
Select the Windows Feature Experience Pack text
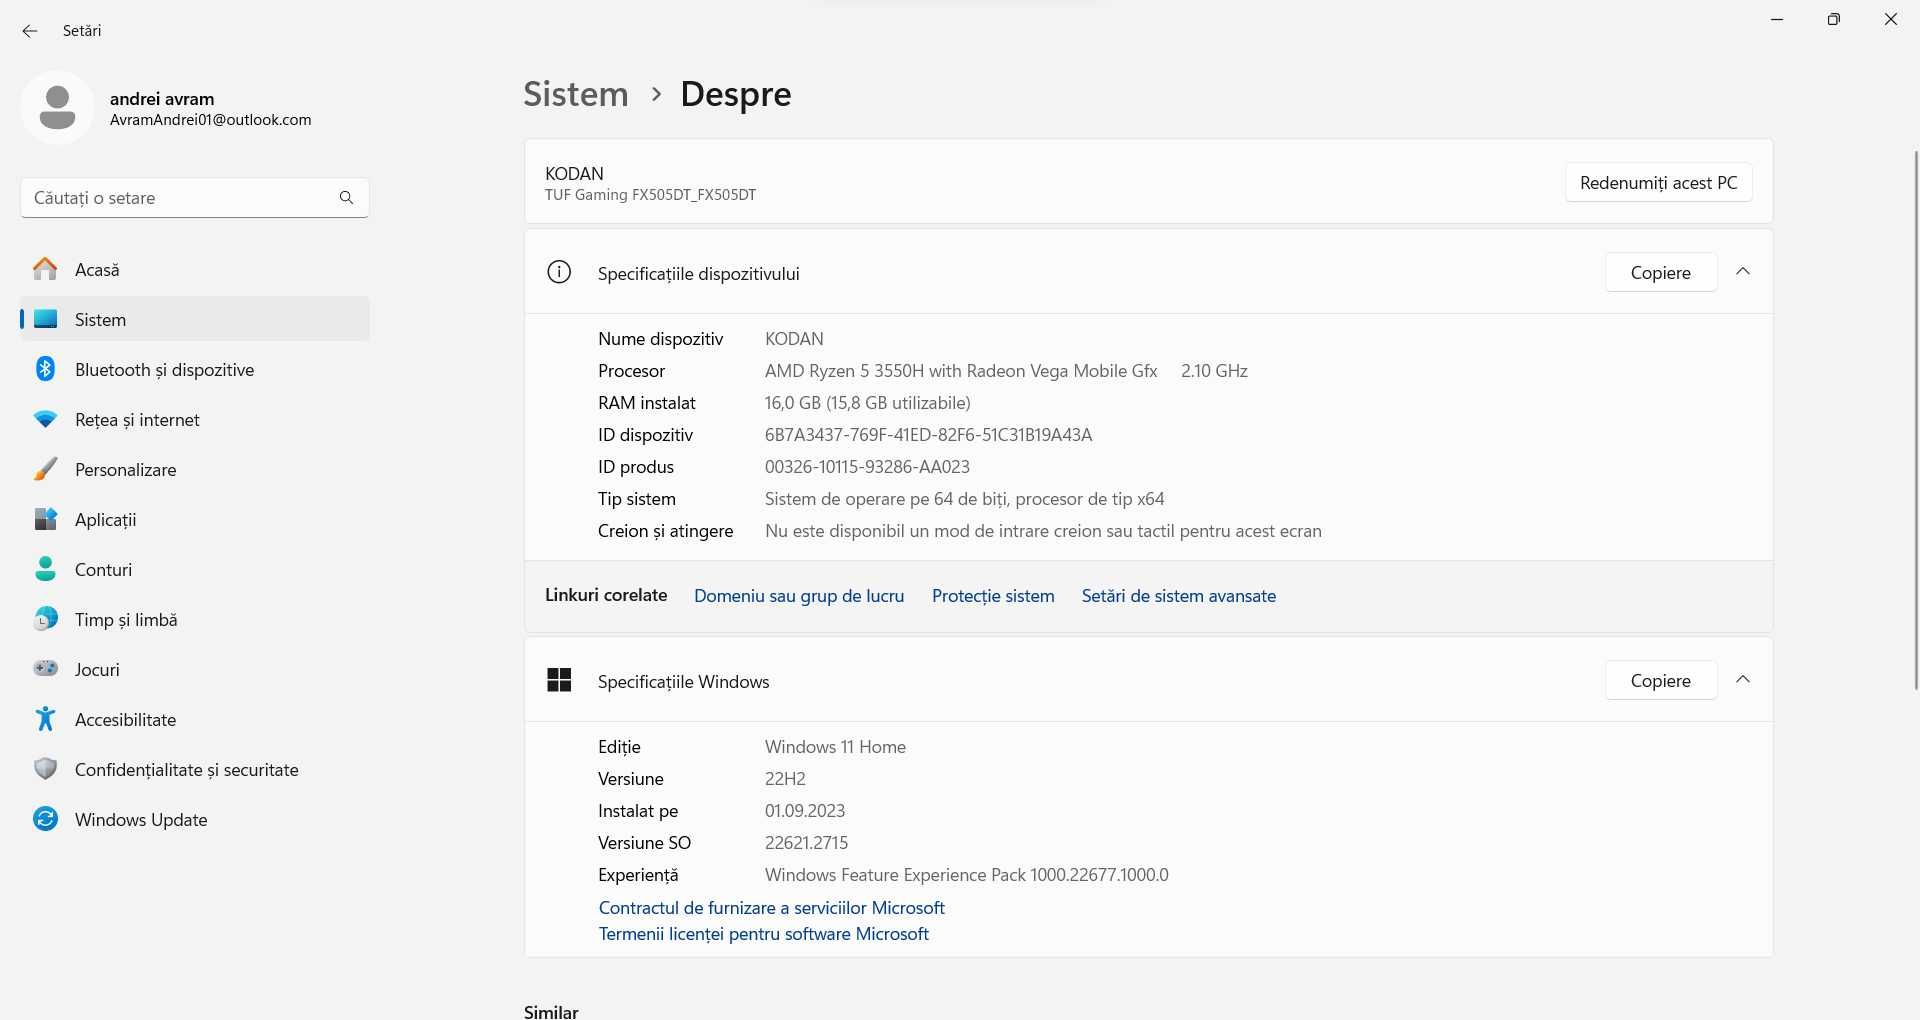pyautogui.click(x=966, y=875)
